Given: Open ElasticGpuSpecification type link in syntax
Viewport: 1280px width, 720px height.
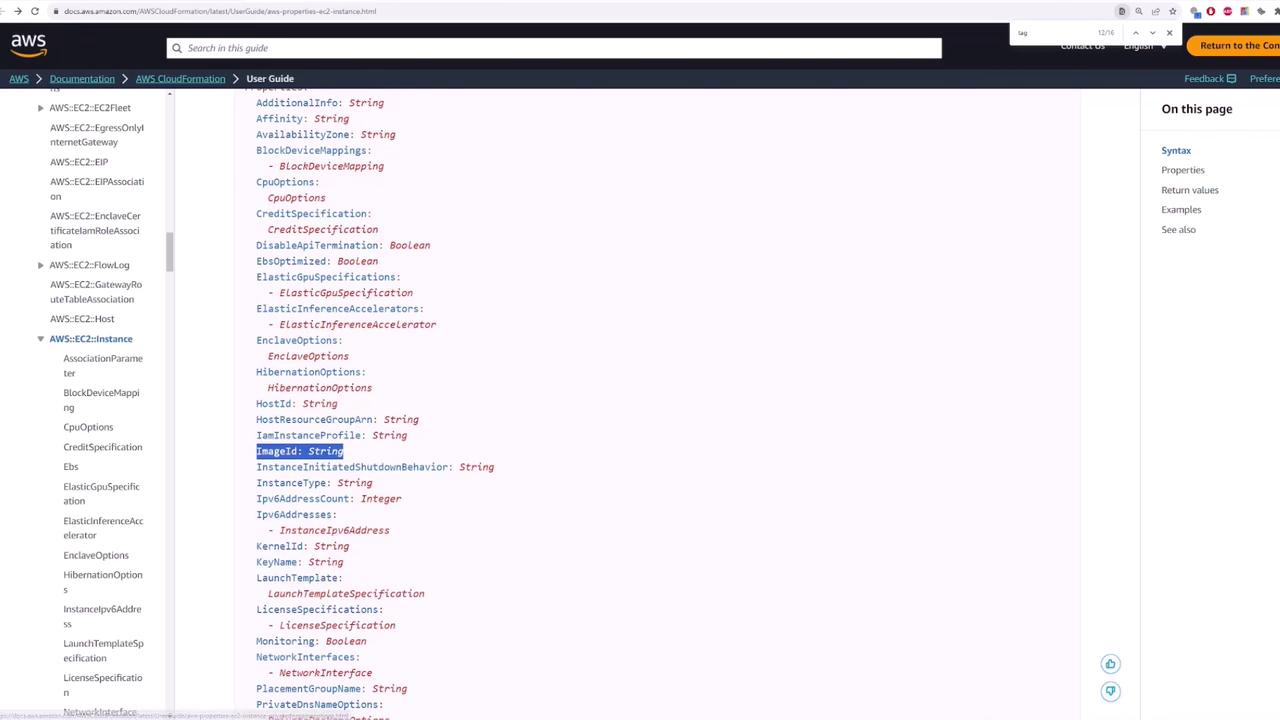Looking at the screenshot, I should point(346,293).
